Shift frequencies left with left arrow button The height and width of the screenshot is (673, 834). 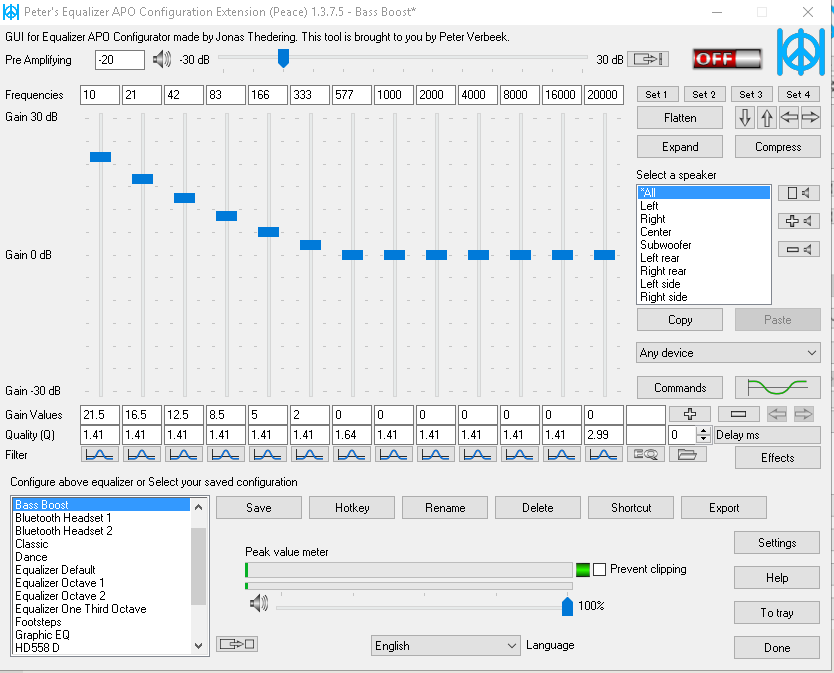coord(789,118)
